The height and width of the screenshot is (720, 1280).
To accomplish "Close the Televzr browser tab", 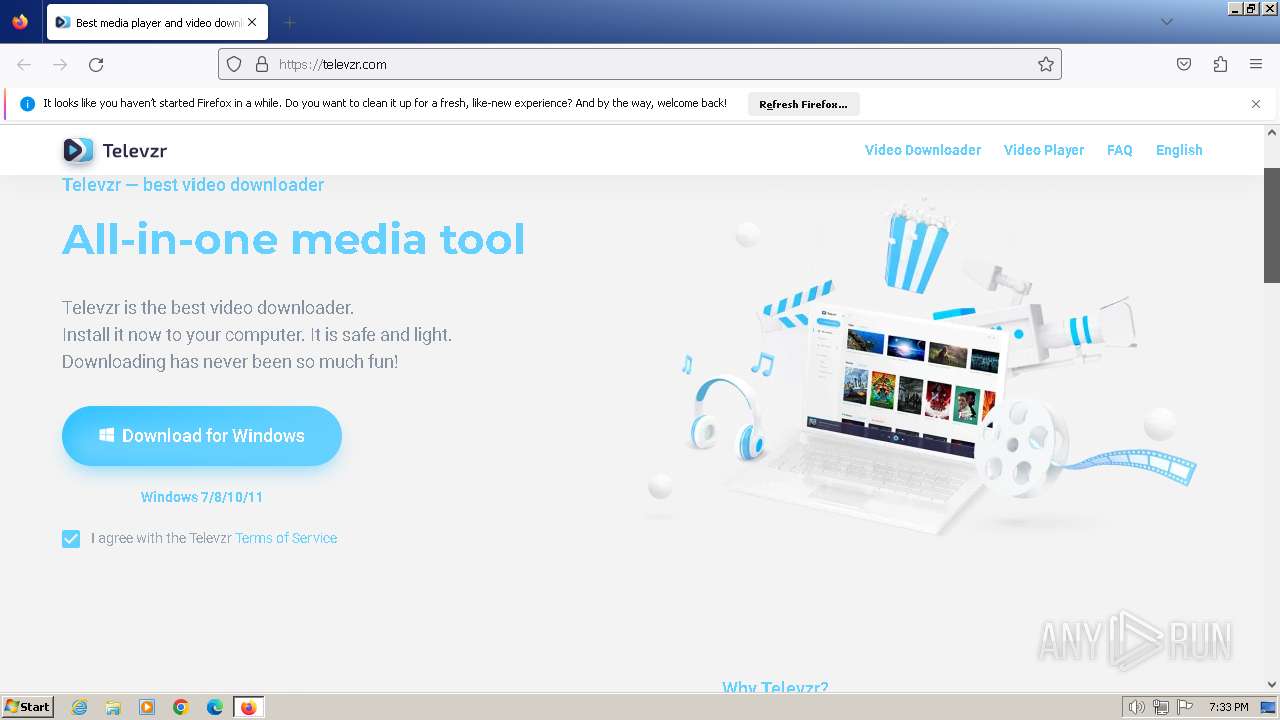I will pos(253,22).
